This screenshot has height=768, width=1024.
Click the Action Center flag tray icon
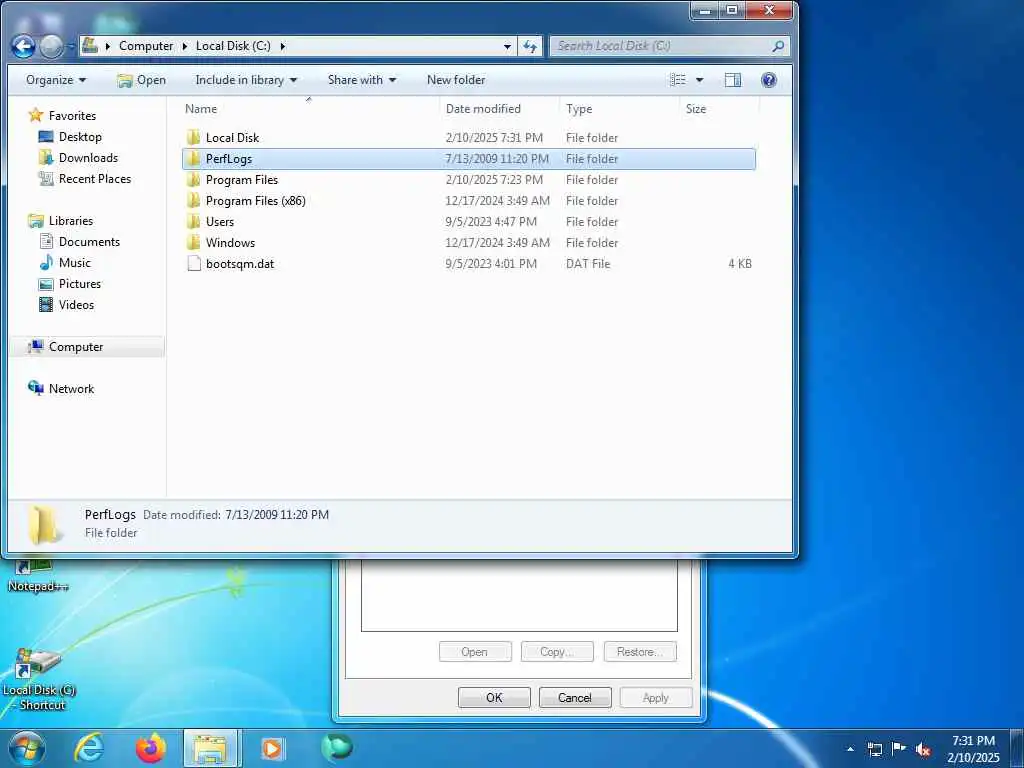(899, 748)
